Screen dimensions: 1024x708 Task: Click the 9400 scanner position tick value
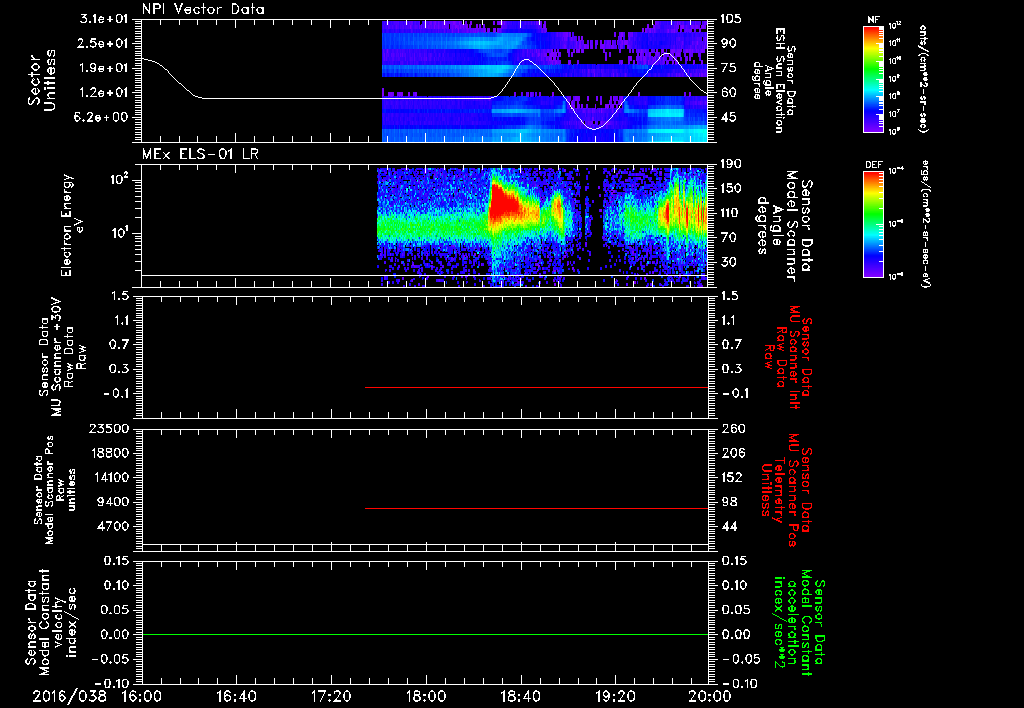pyautogui.click(x=112, y=502)
